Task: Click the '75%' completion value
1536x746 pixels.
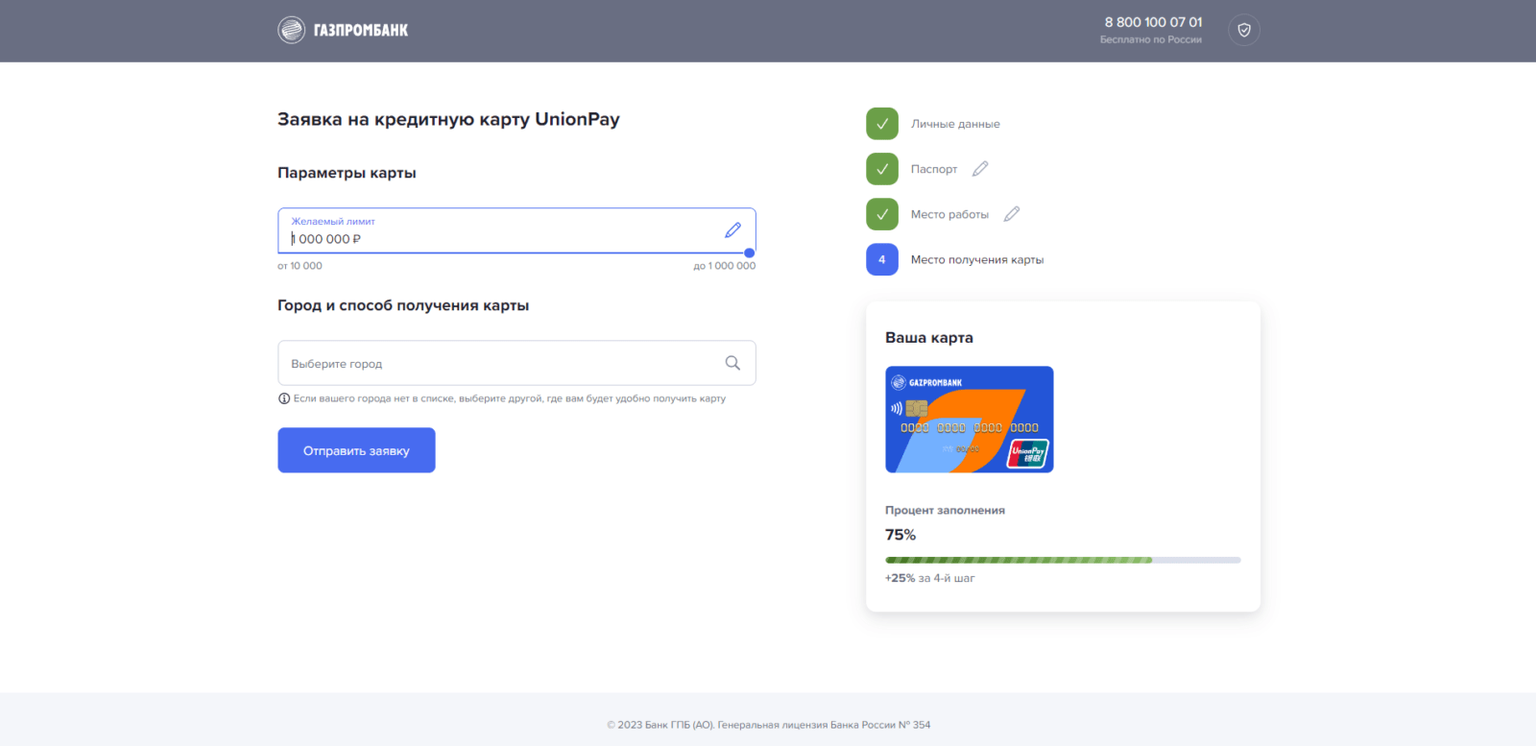Action: 900,535
